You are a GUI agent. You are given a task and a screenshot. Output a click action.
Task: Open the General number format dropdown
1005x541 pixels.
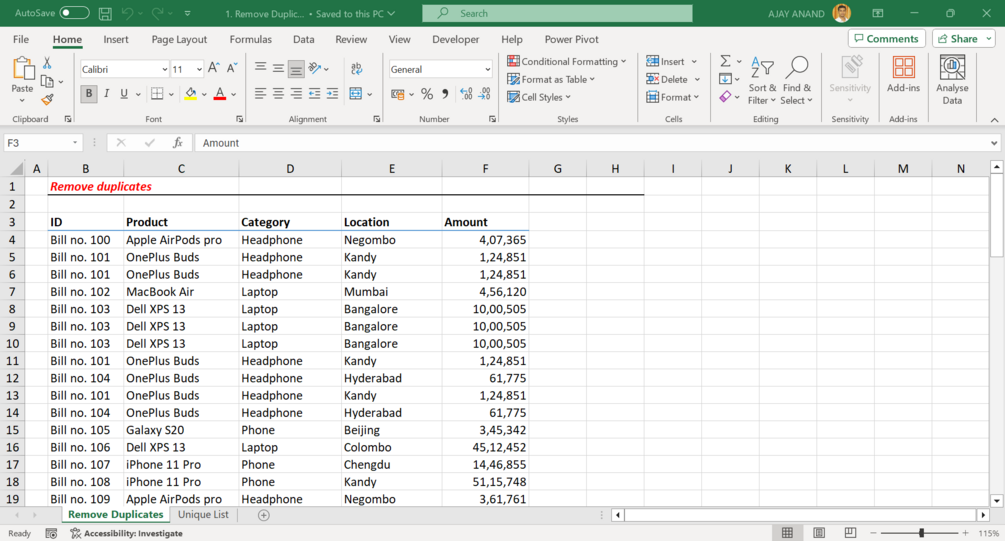tap(487, 69)
